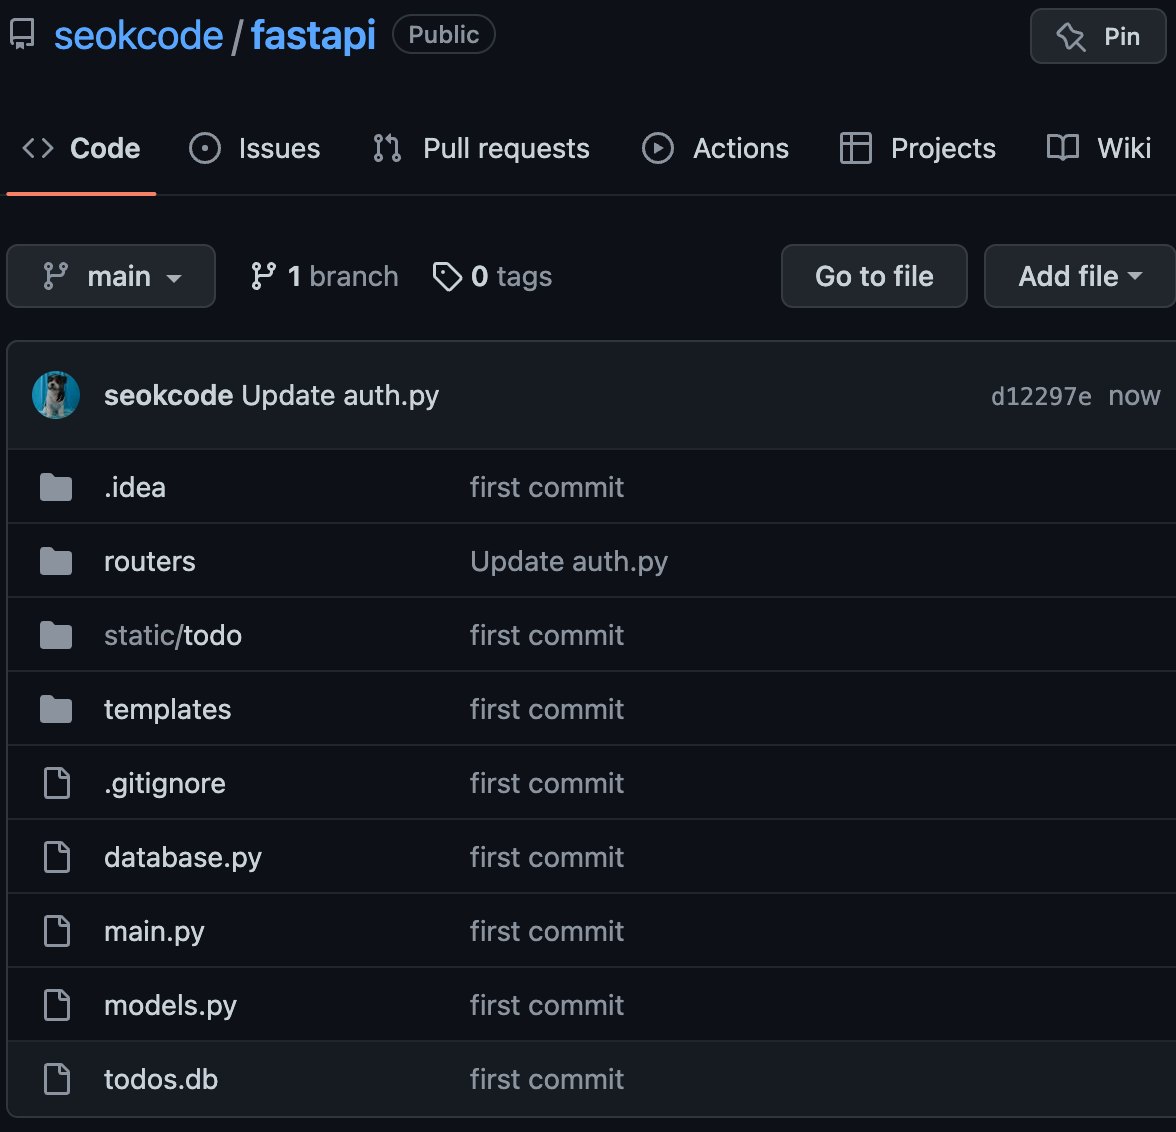This screenshot has height=1132, width=1176.
Task: Click the file icon for database.py
Action: 57,857
